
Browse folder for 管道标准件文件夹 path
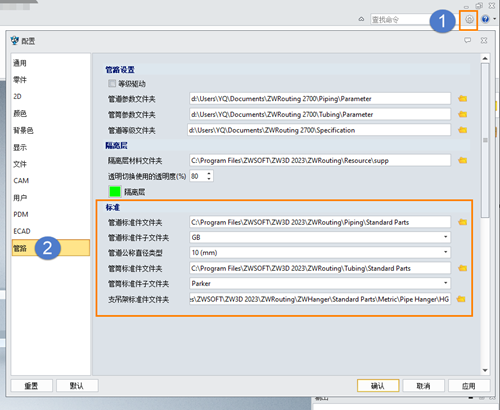462,222
